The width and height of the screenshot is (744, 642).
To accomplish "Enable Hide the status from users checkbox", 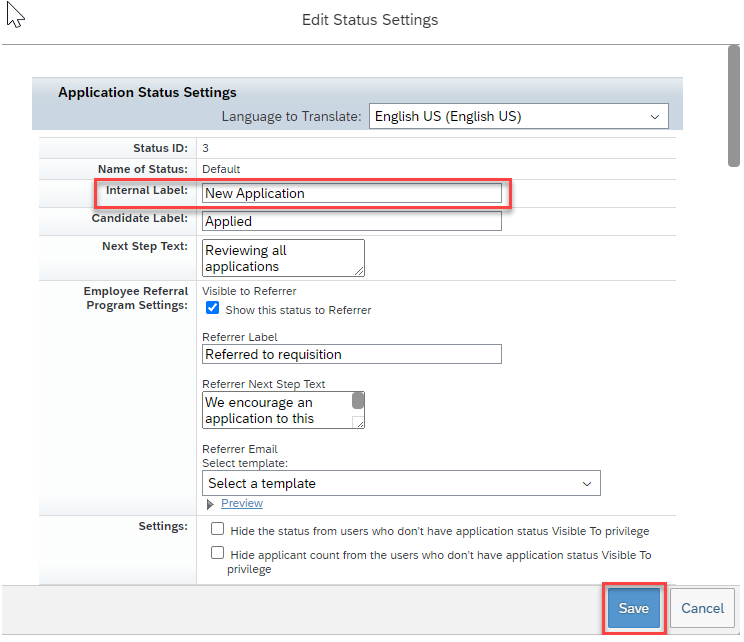I will pyautogui.click(x=217, y=529).
